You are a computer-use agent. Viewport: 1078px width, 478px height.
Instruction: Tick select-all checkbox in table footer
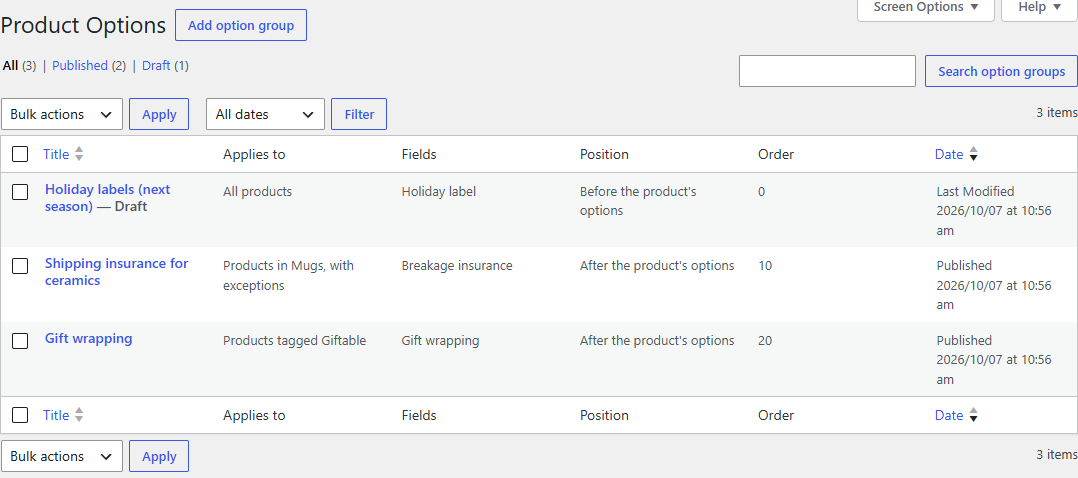click(21, 415)
